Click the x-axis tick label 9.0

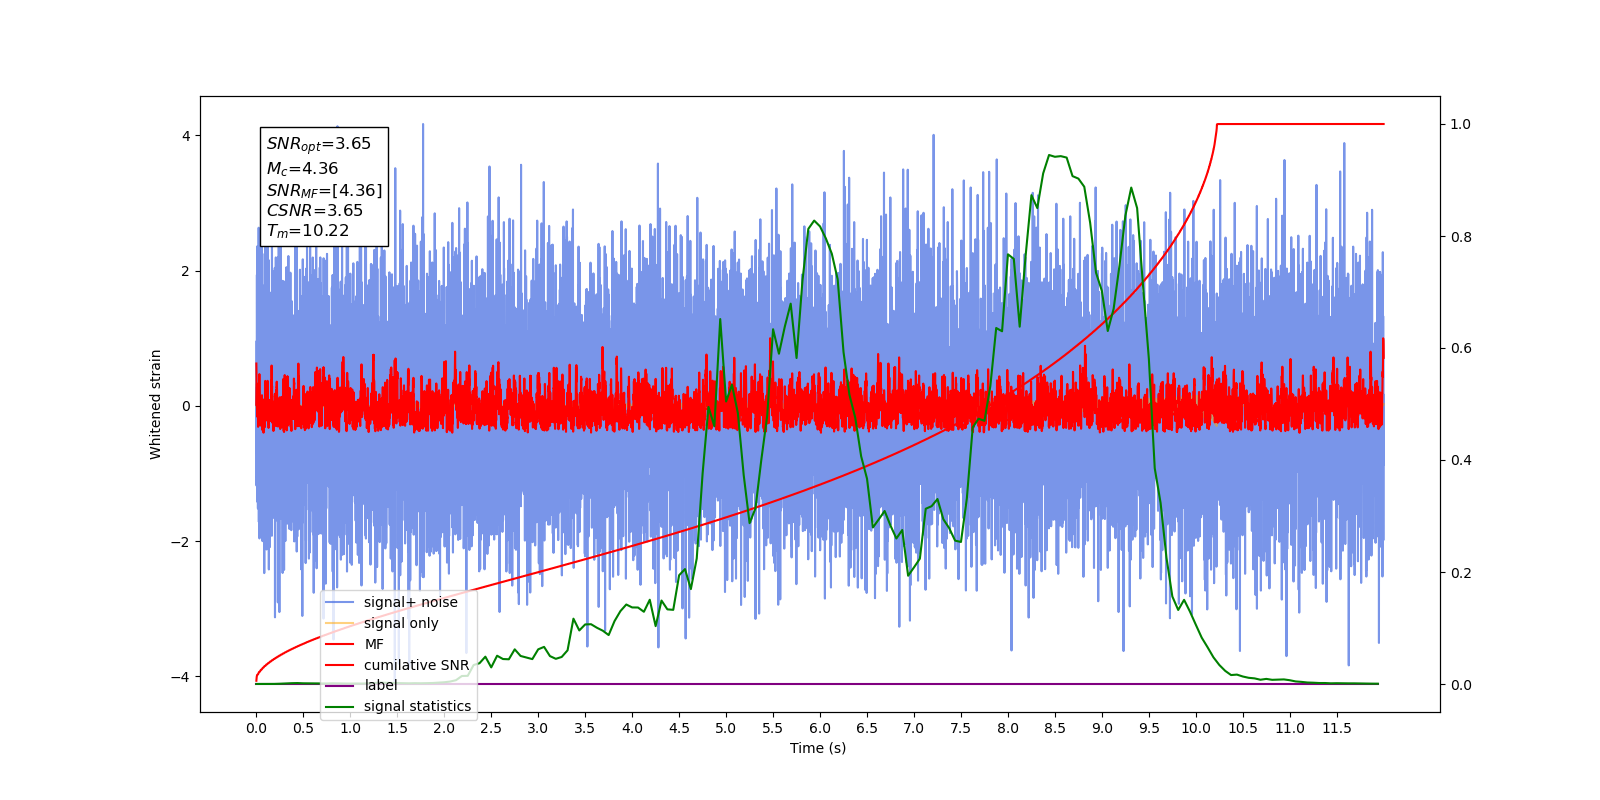(x=1102, y=728)
